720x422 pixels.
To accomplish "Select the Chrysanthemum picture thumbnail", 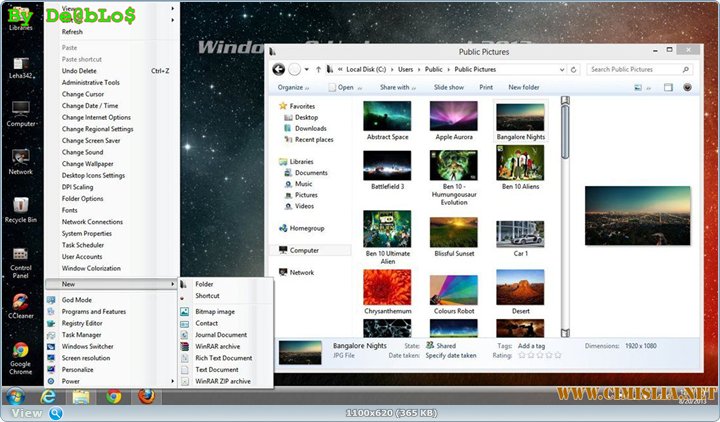I will [x=387, y=287].
